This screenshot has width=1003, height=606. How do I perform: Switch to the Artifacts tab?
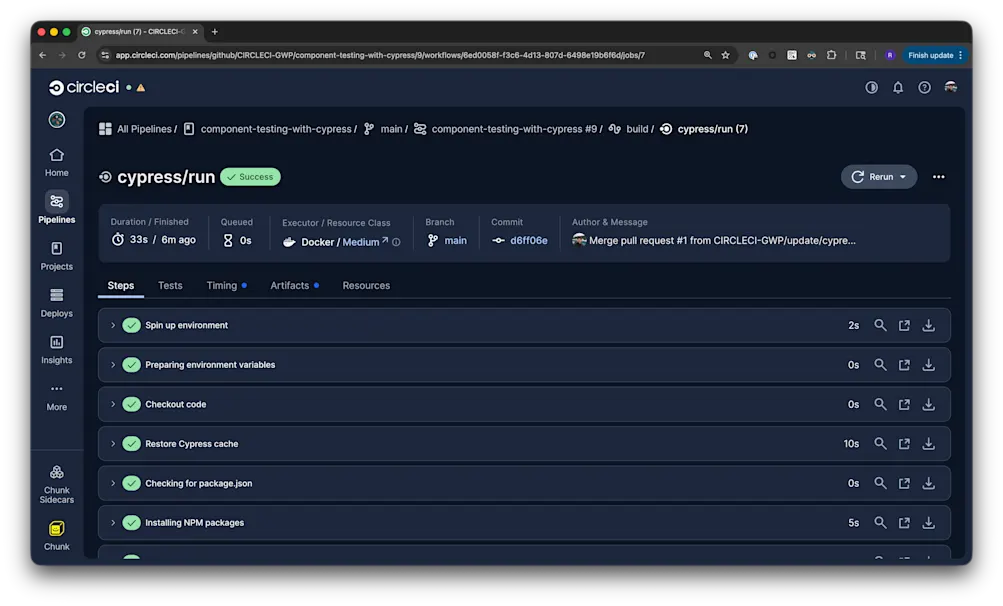point(294,285)
